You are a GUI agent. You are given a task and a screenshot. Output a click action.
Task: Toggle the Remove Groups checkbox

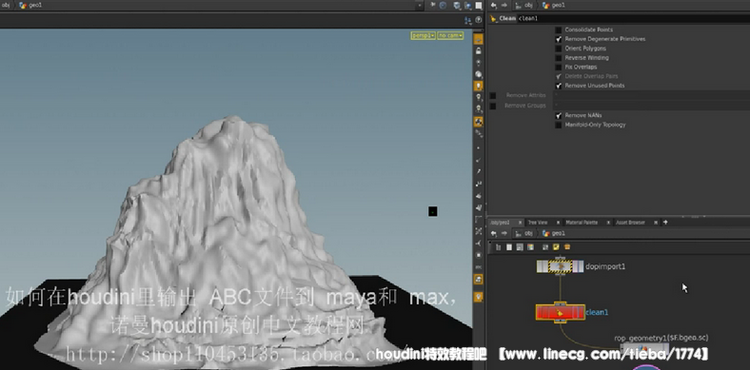pyautogui.click(x=493, y=106)
